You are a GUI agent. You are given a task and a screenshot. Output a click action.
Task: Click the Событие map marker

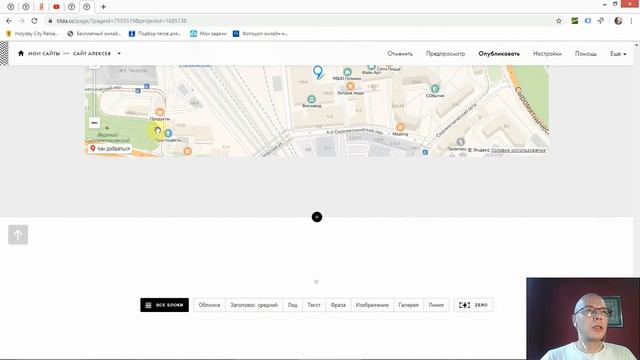435,89
